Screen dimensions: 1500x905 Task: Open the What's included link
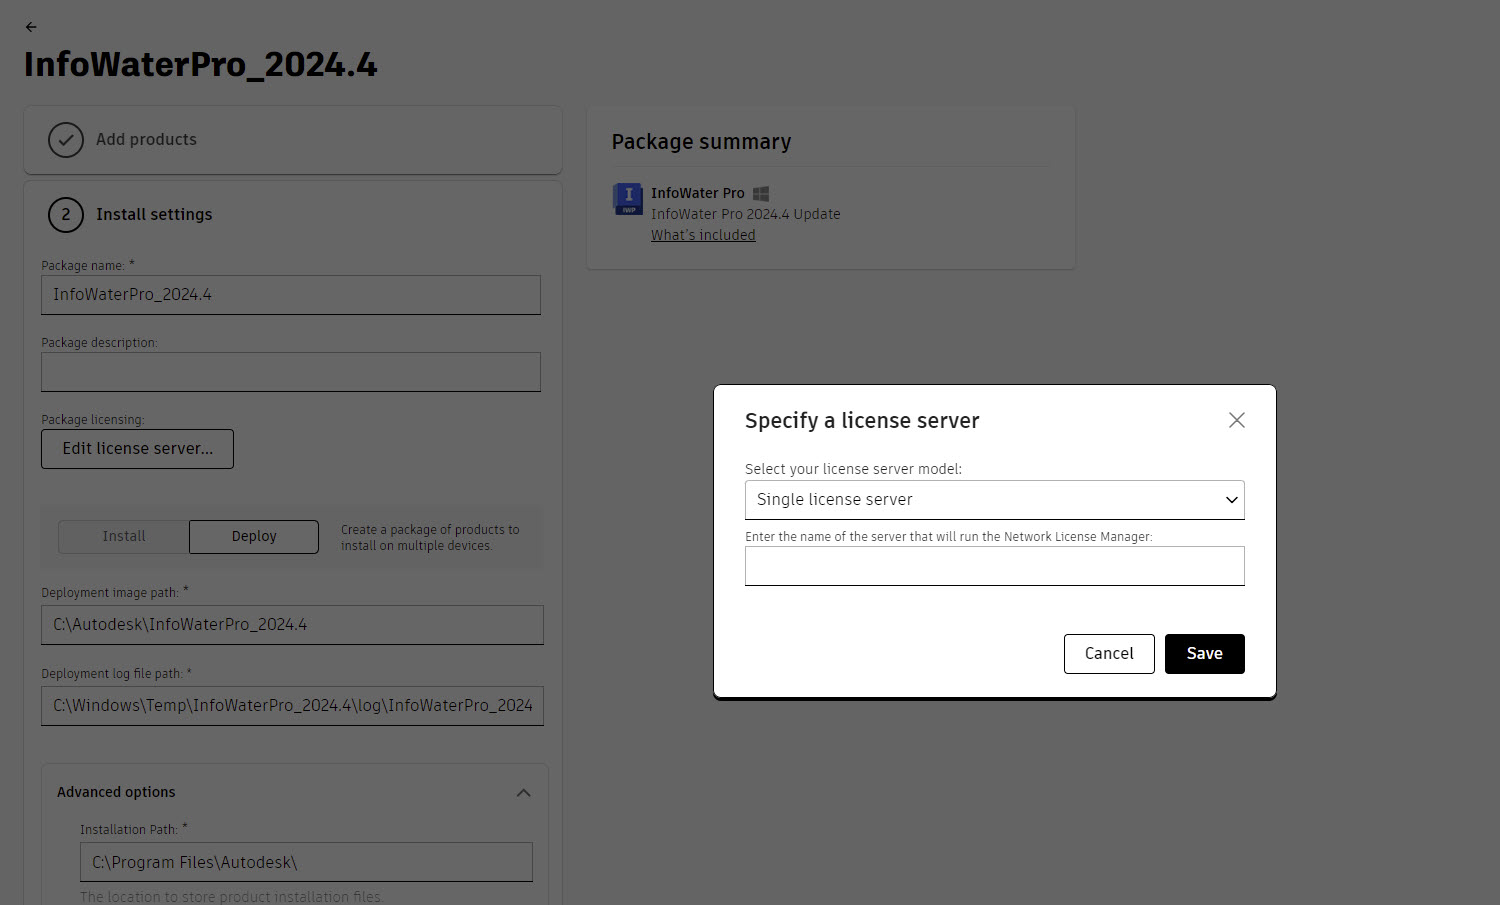tap(703, 234)
